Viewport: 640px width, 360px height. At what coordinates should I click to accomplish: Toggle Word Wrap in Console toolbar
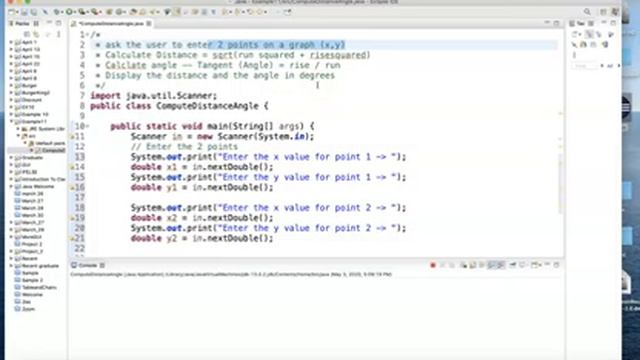pos(482,265)
